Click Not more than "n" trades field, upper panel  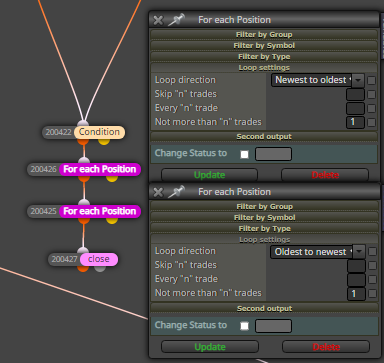355,122
